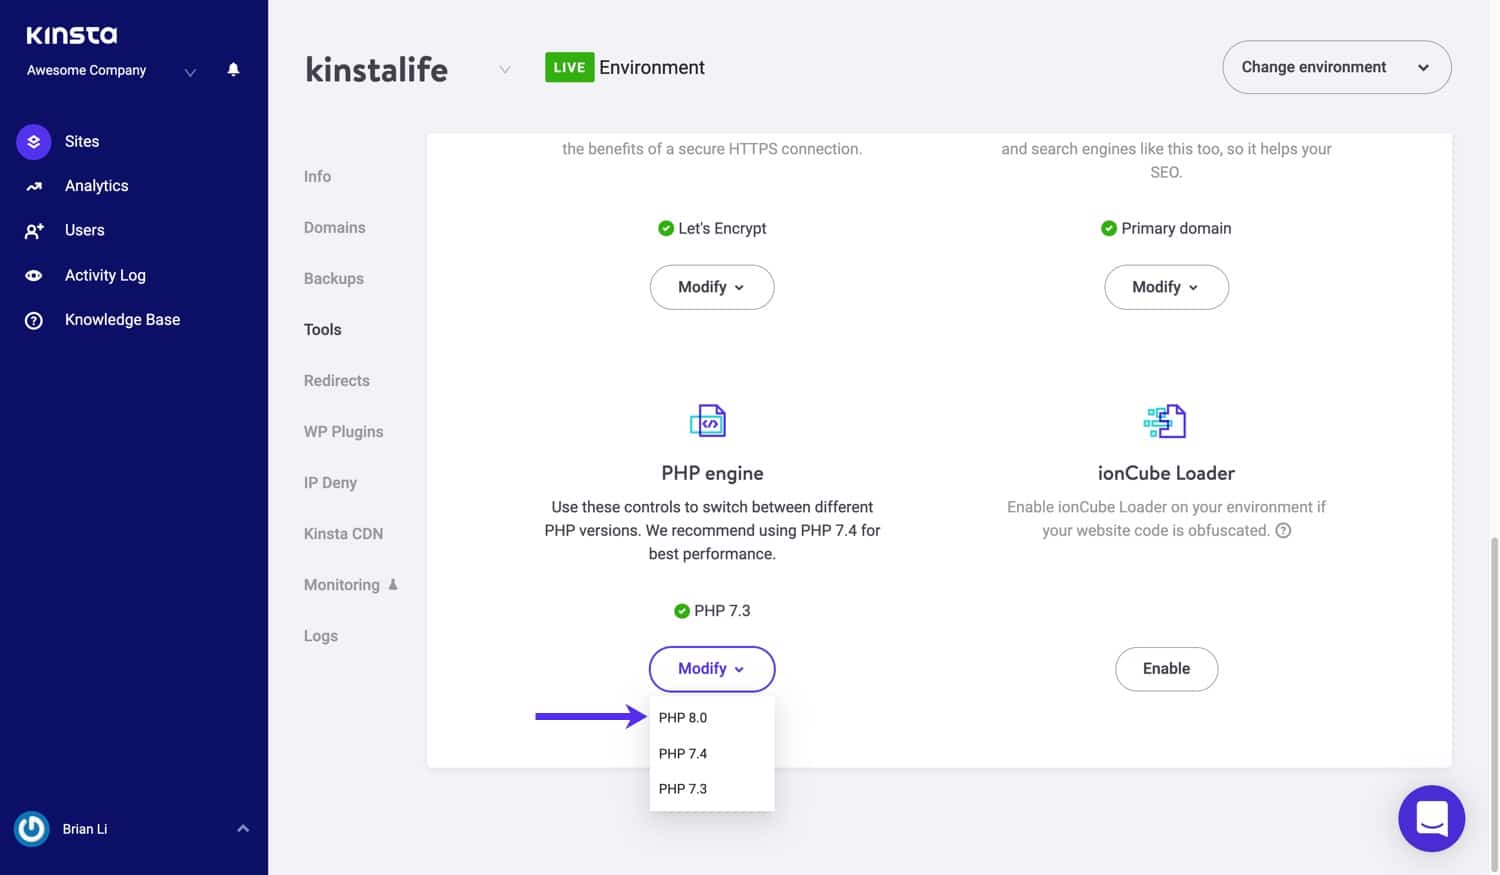Image resolution: width=1500 pixels, height=875 pixels.
Task: Open the Tools tab
Action: click(322, 330)
